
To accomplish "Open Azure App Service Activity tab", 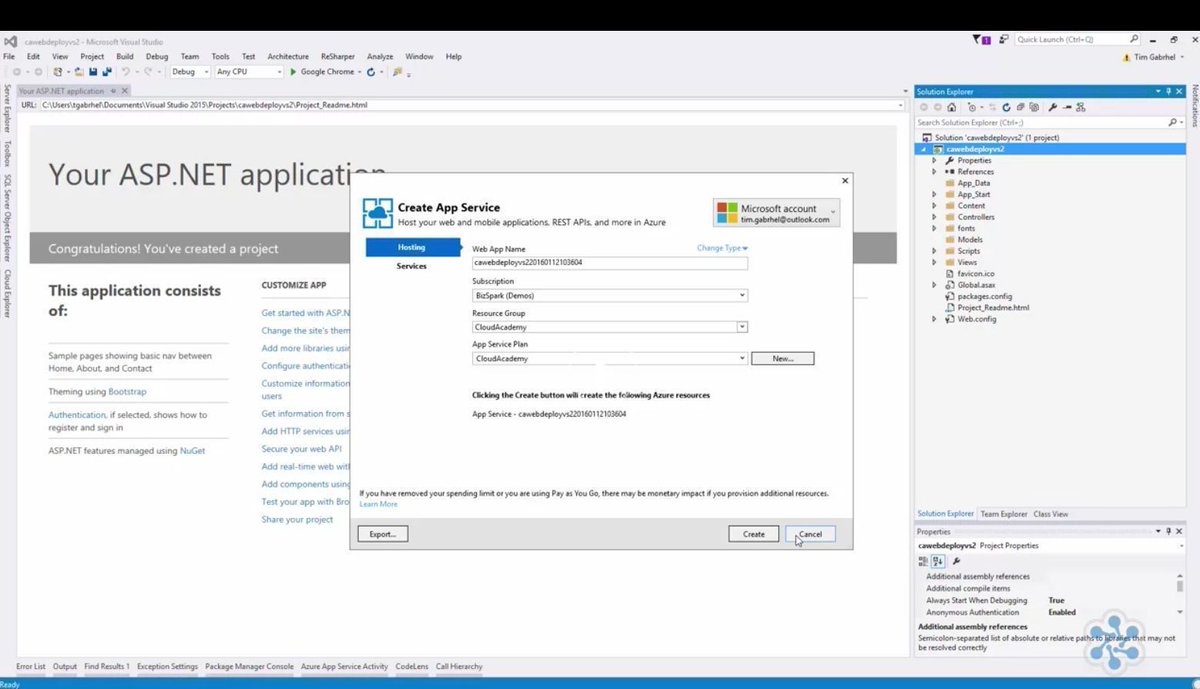I will pyautogui.click(x=344, y=666).
